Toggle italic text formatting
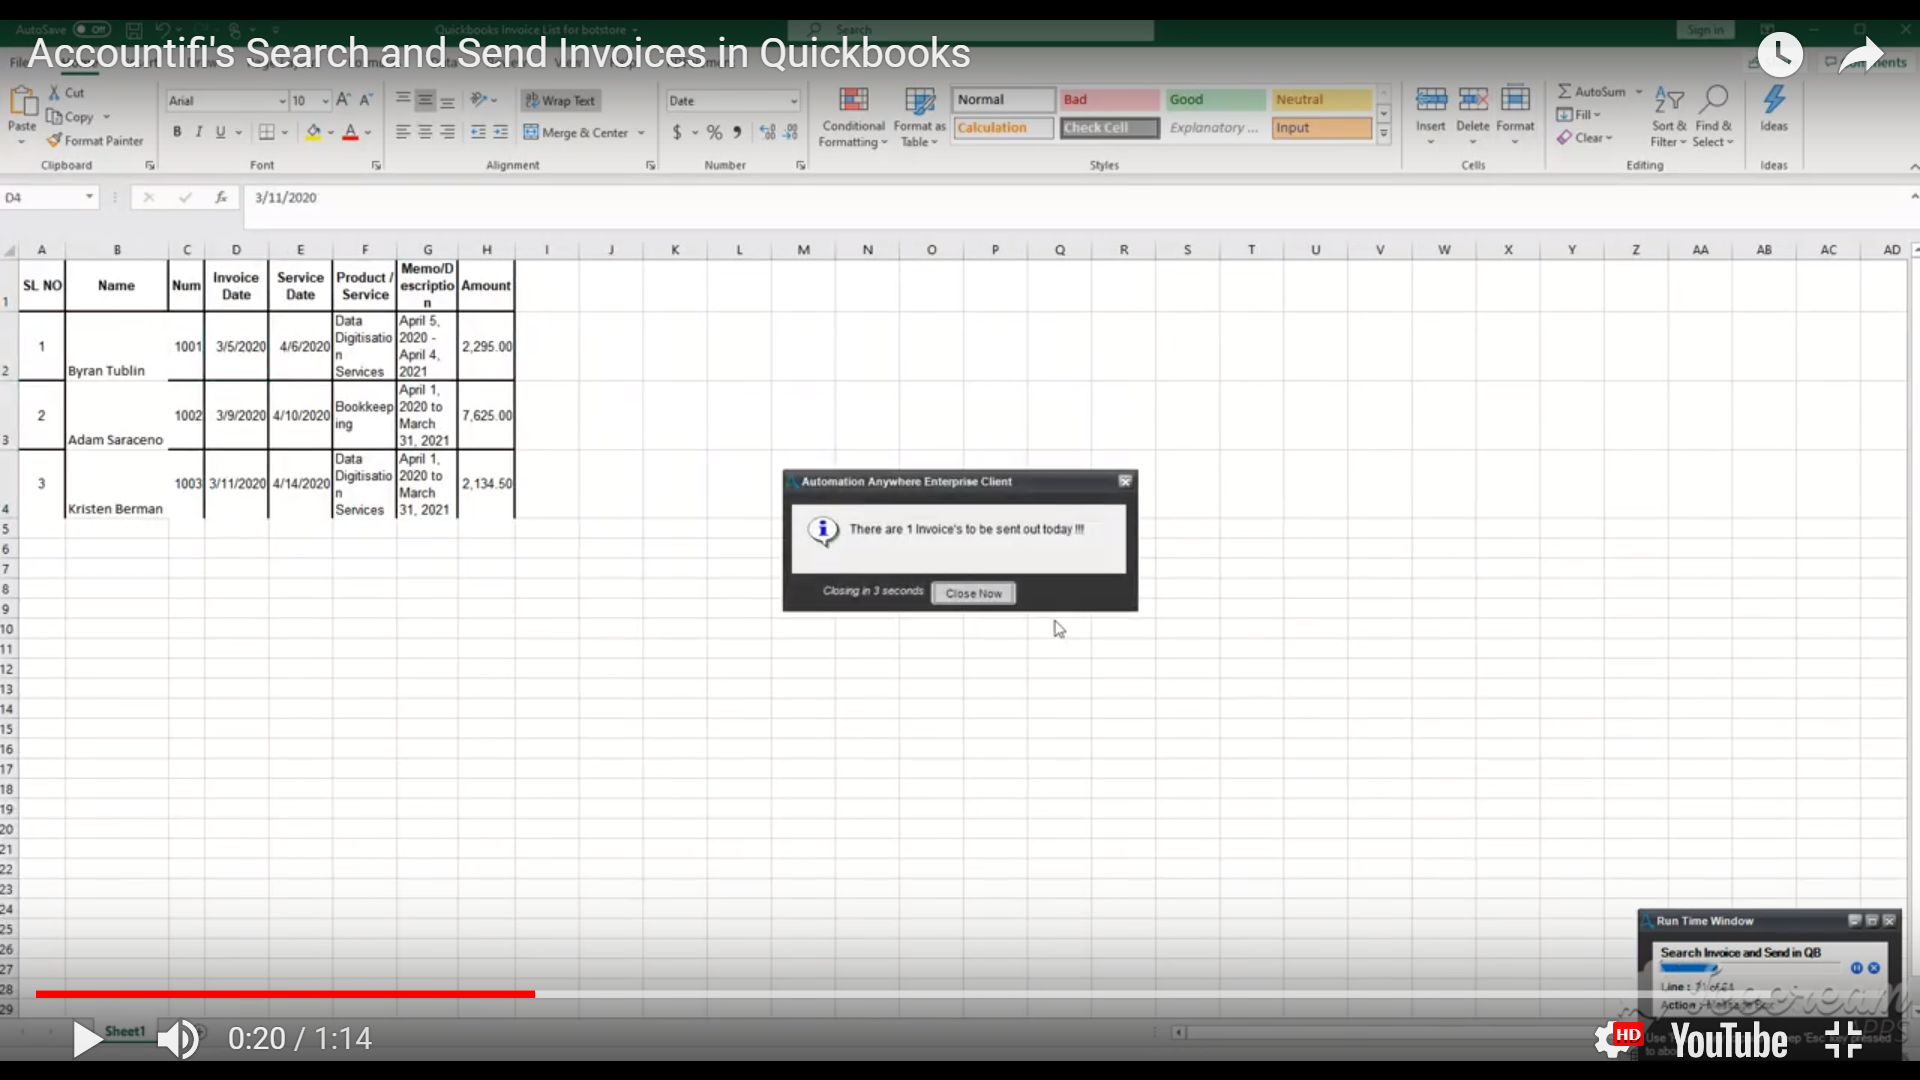The width and height of the screenshot is (1920, 1080). point(199,132)
